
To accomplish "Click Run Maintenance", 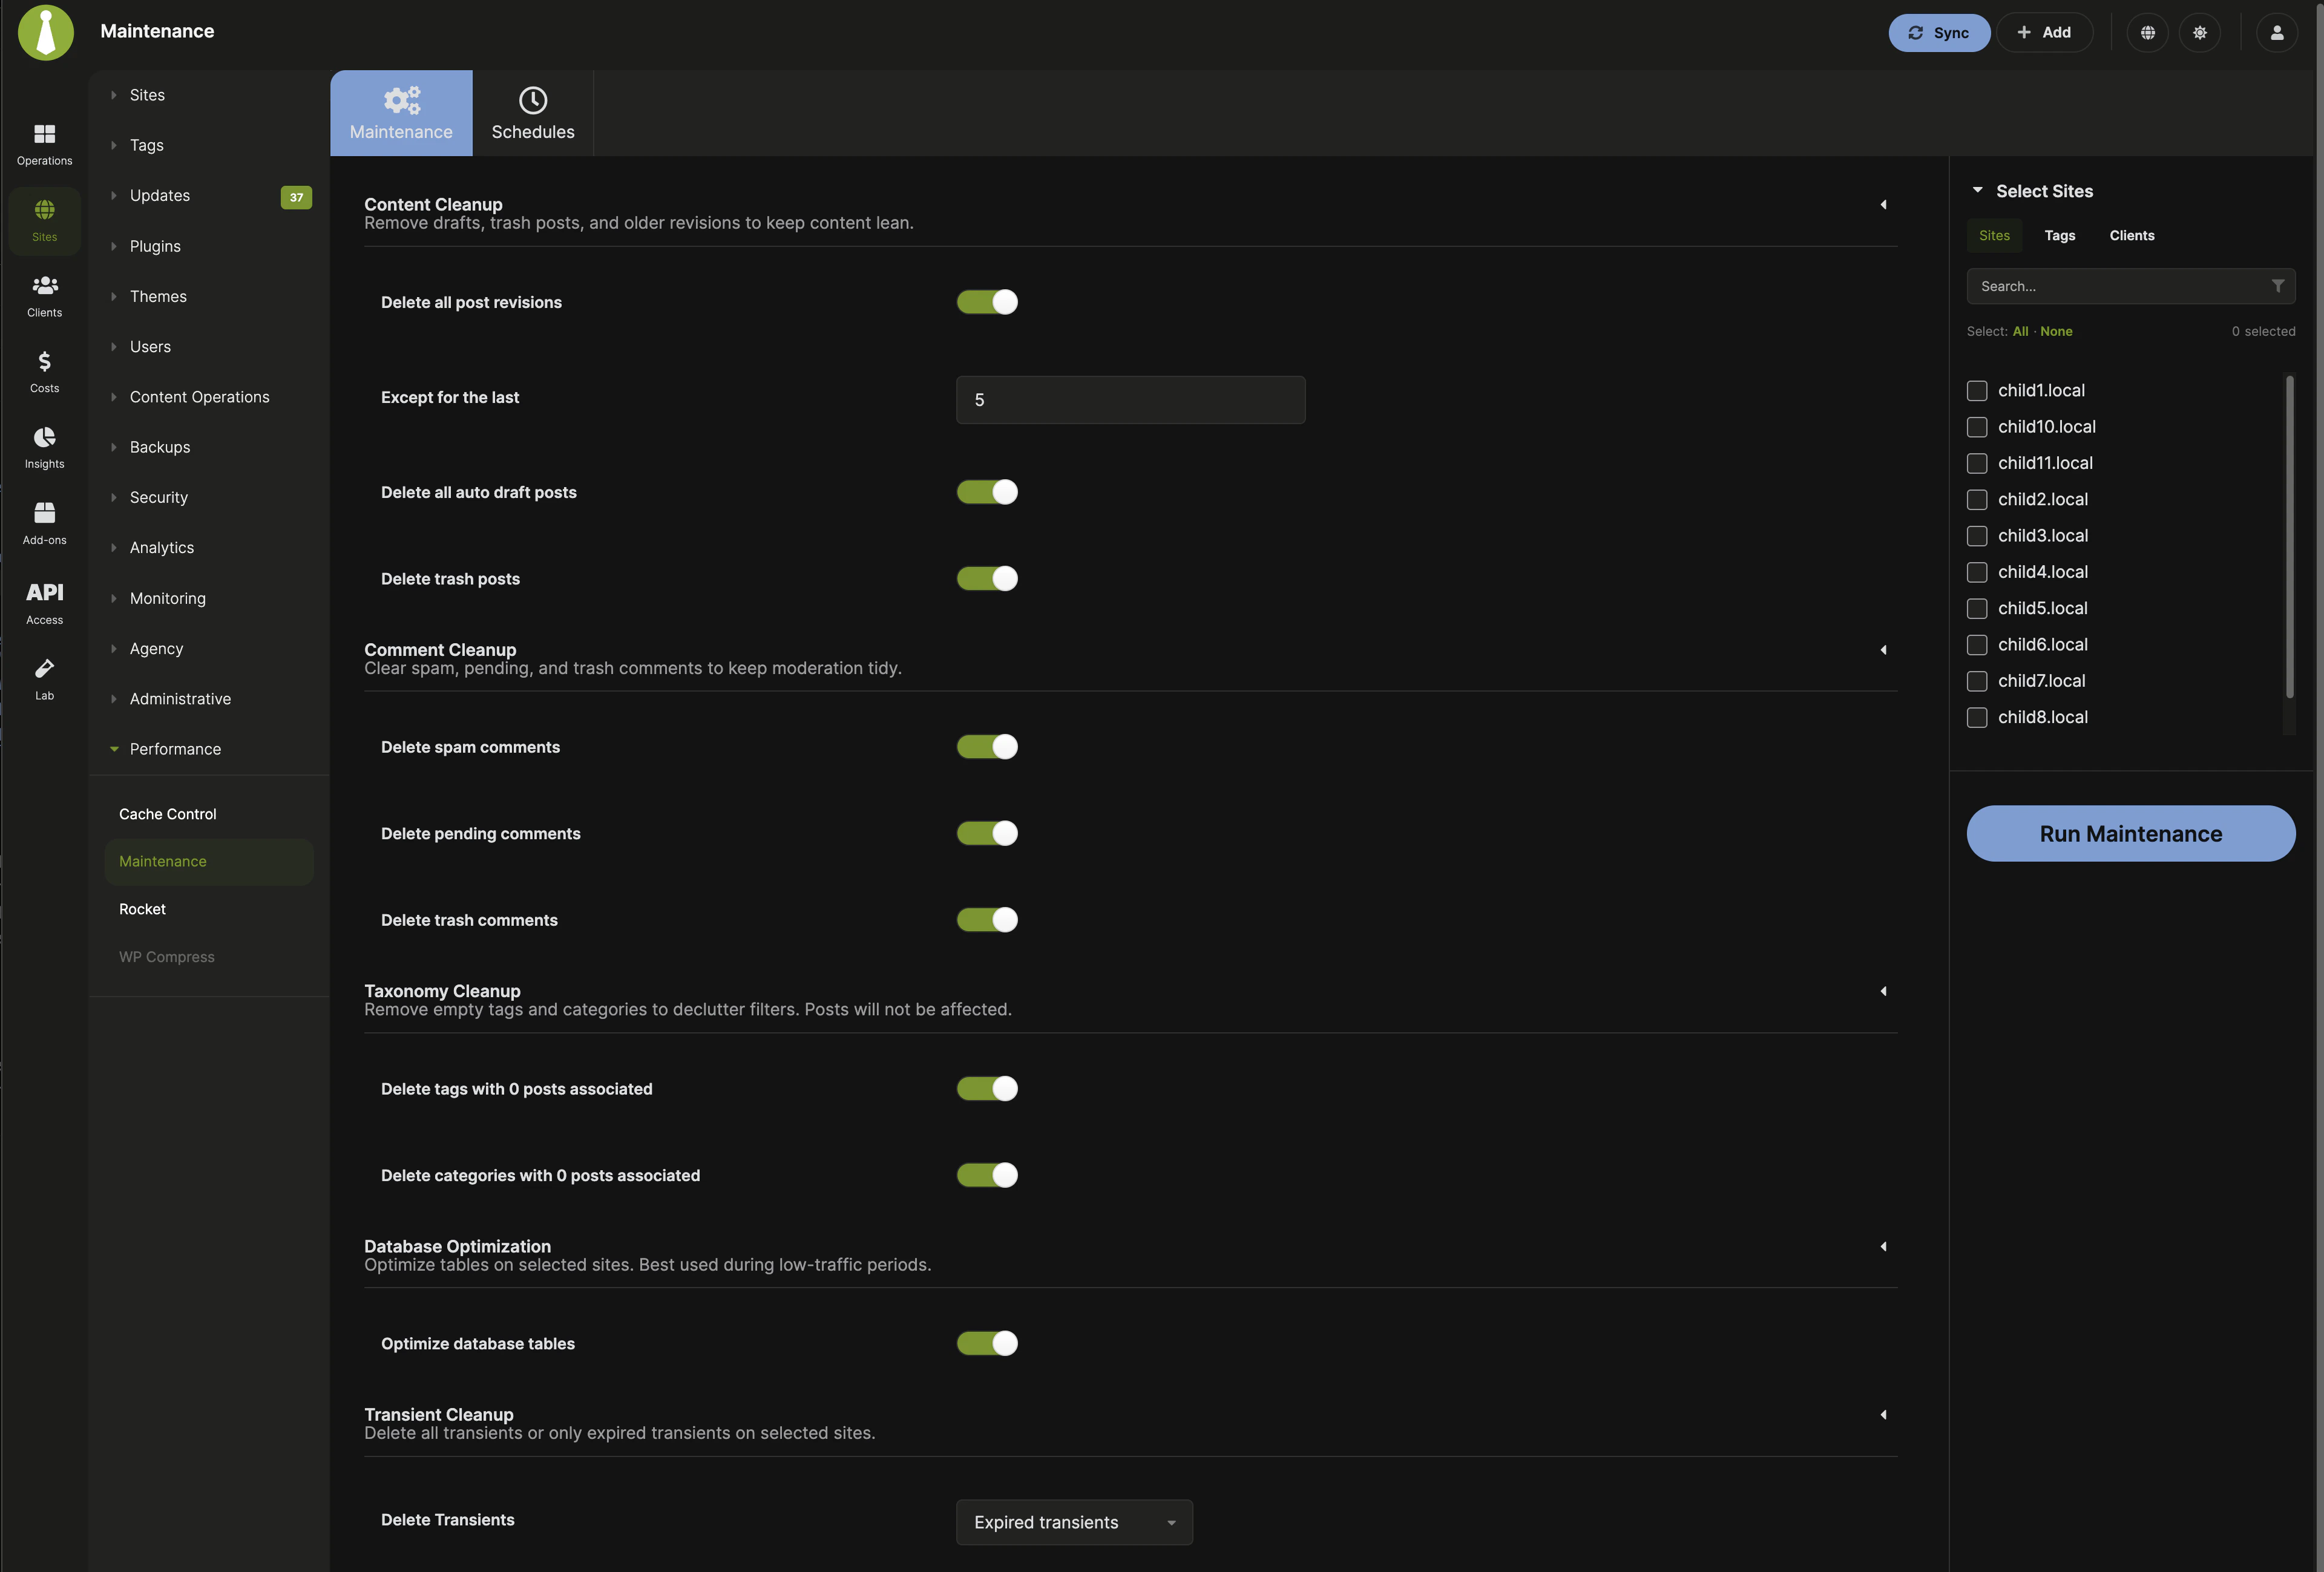I will pyautogui.click(x=2130, y=833).
